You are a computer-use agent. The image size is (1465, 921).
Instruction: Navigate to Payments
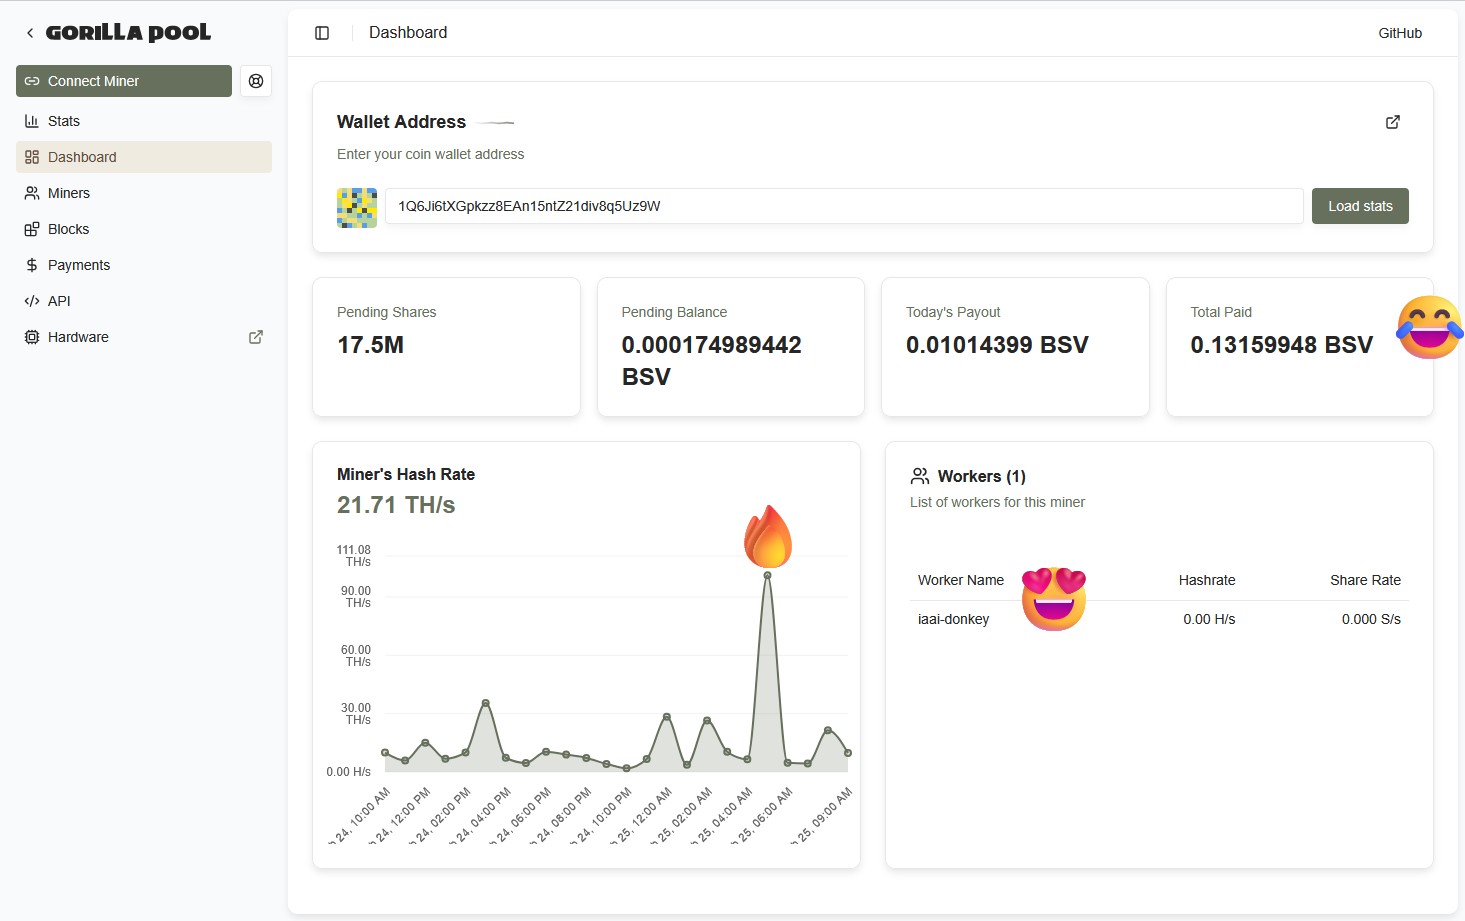(144, 265)
